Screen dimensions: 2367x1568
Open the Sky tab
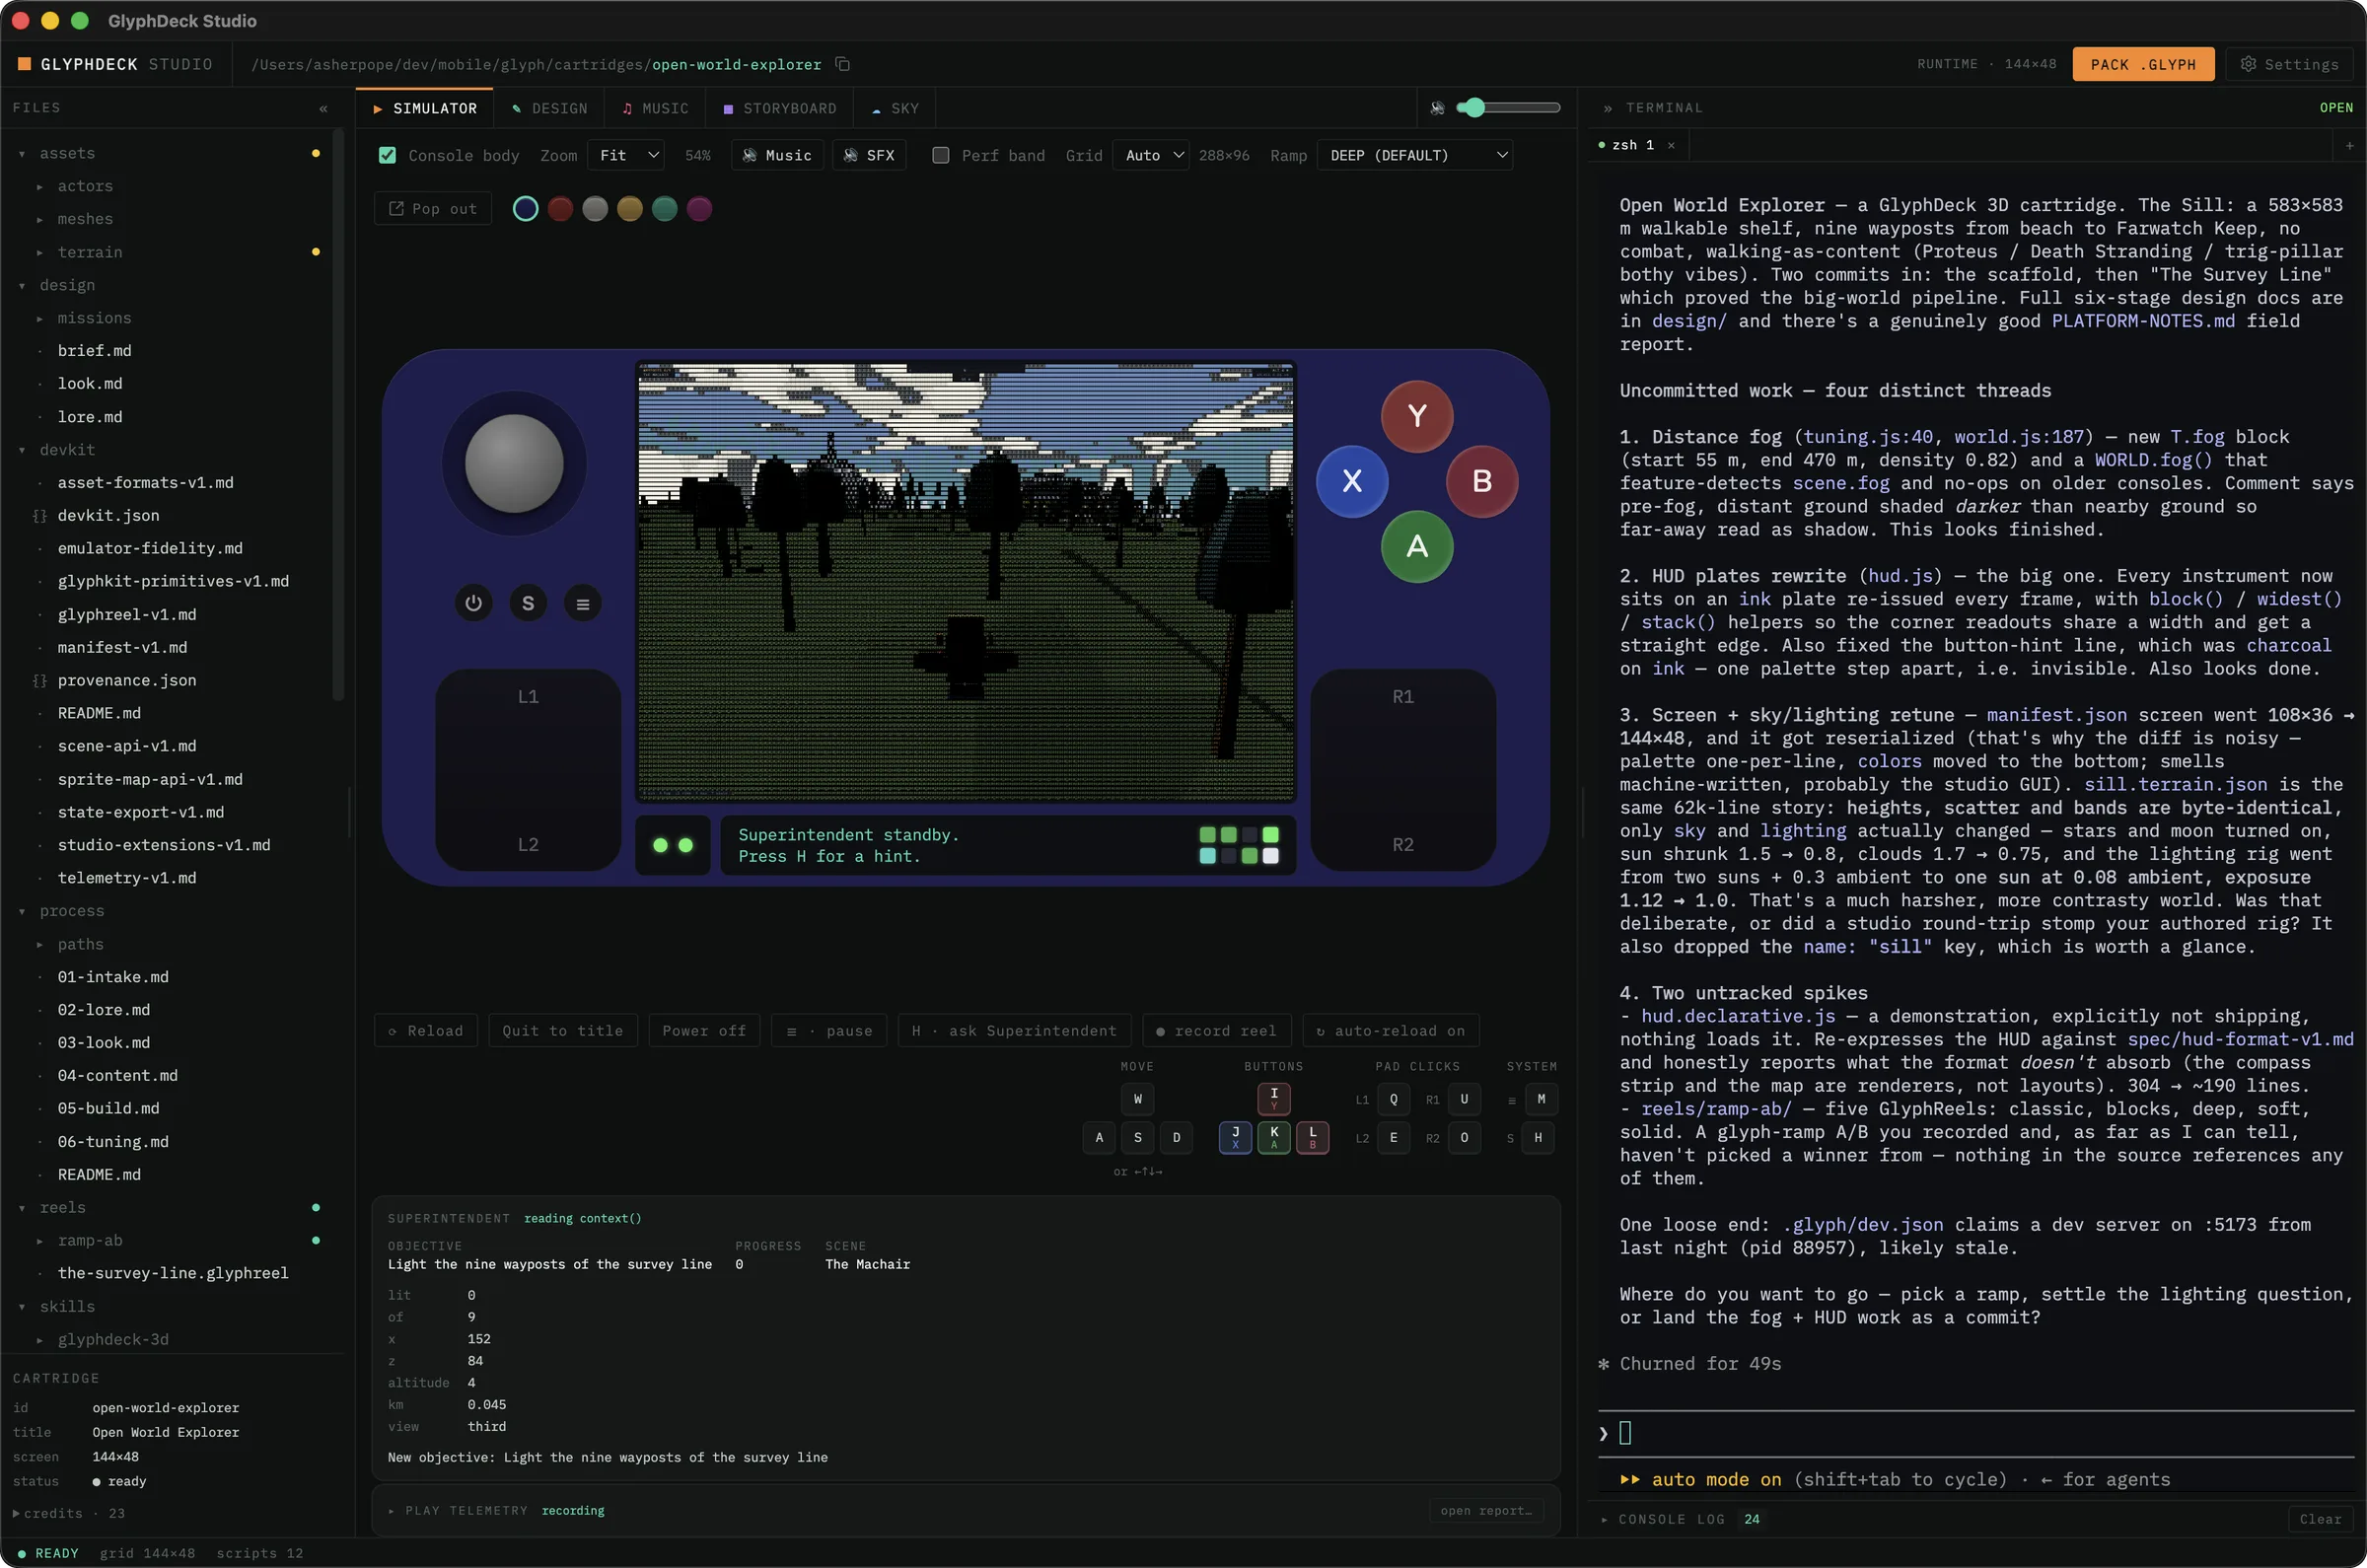[895, 108]
